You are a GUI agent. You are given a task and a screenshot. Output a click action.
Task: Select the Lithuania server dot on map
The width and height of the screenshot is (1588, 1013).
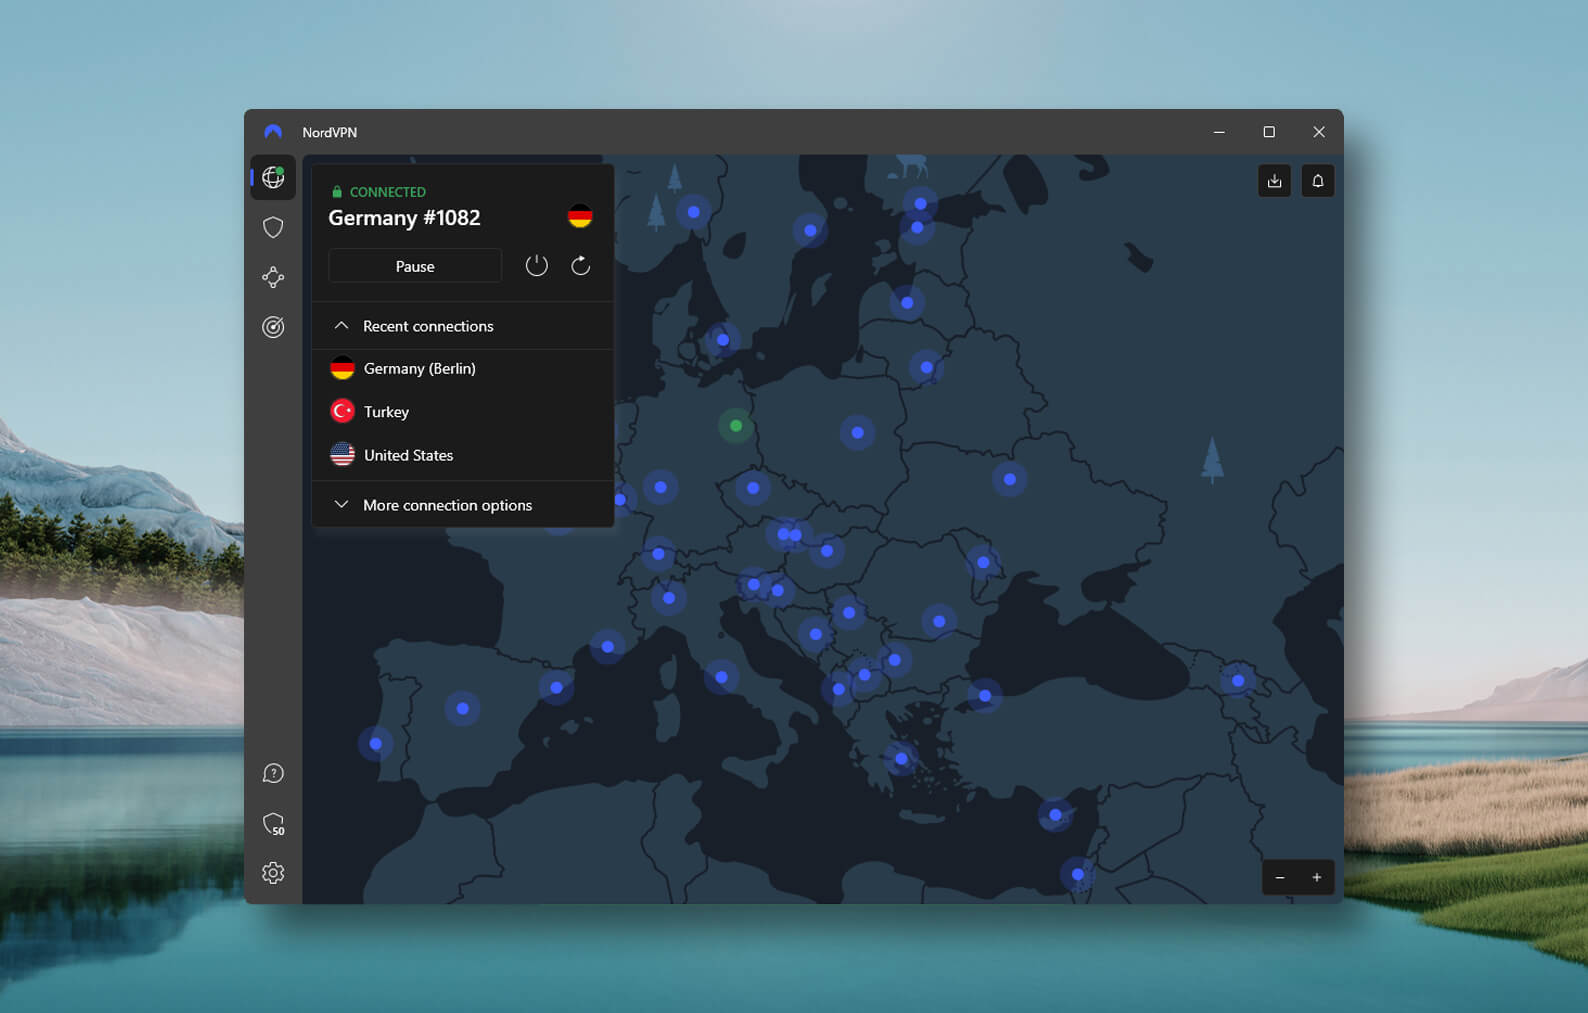927,368
